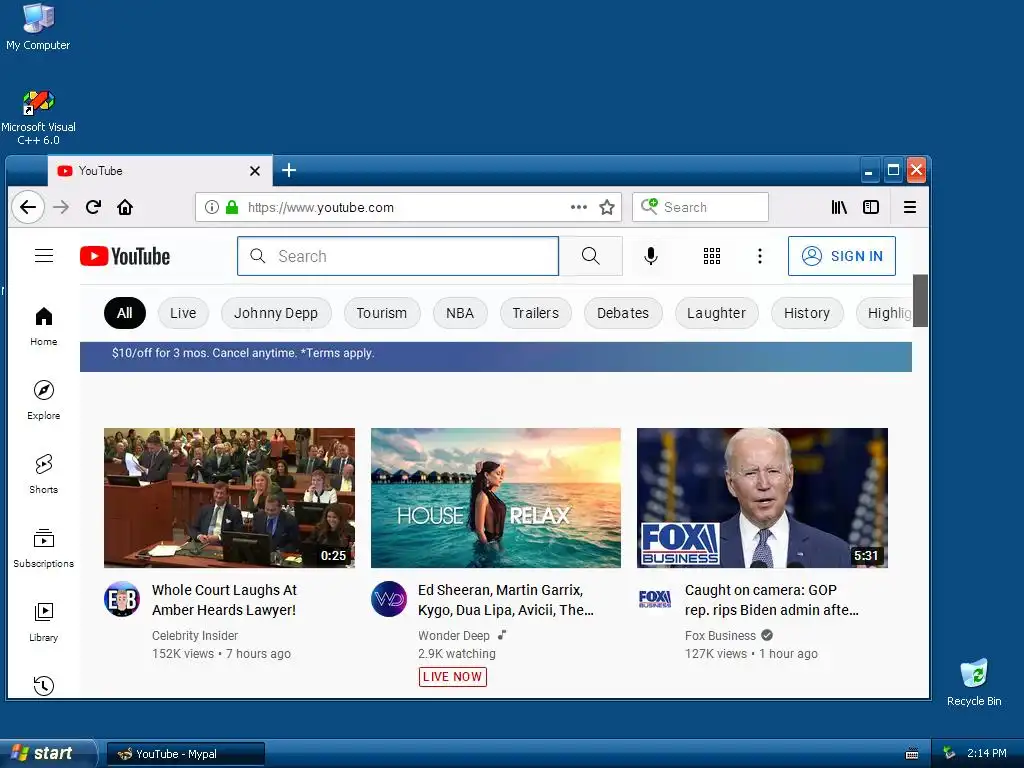Click the page vertical scrollbar thumb

pyautogui.click(x=920, y=300)
